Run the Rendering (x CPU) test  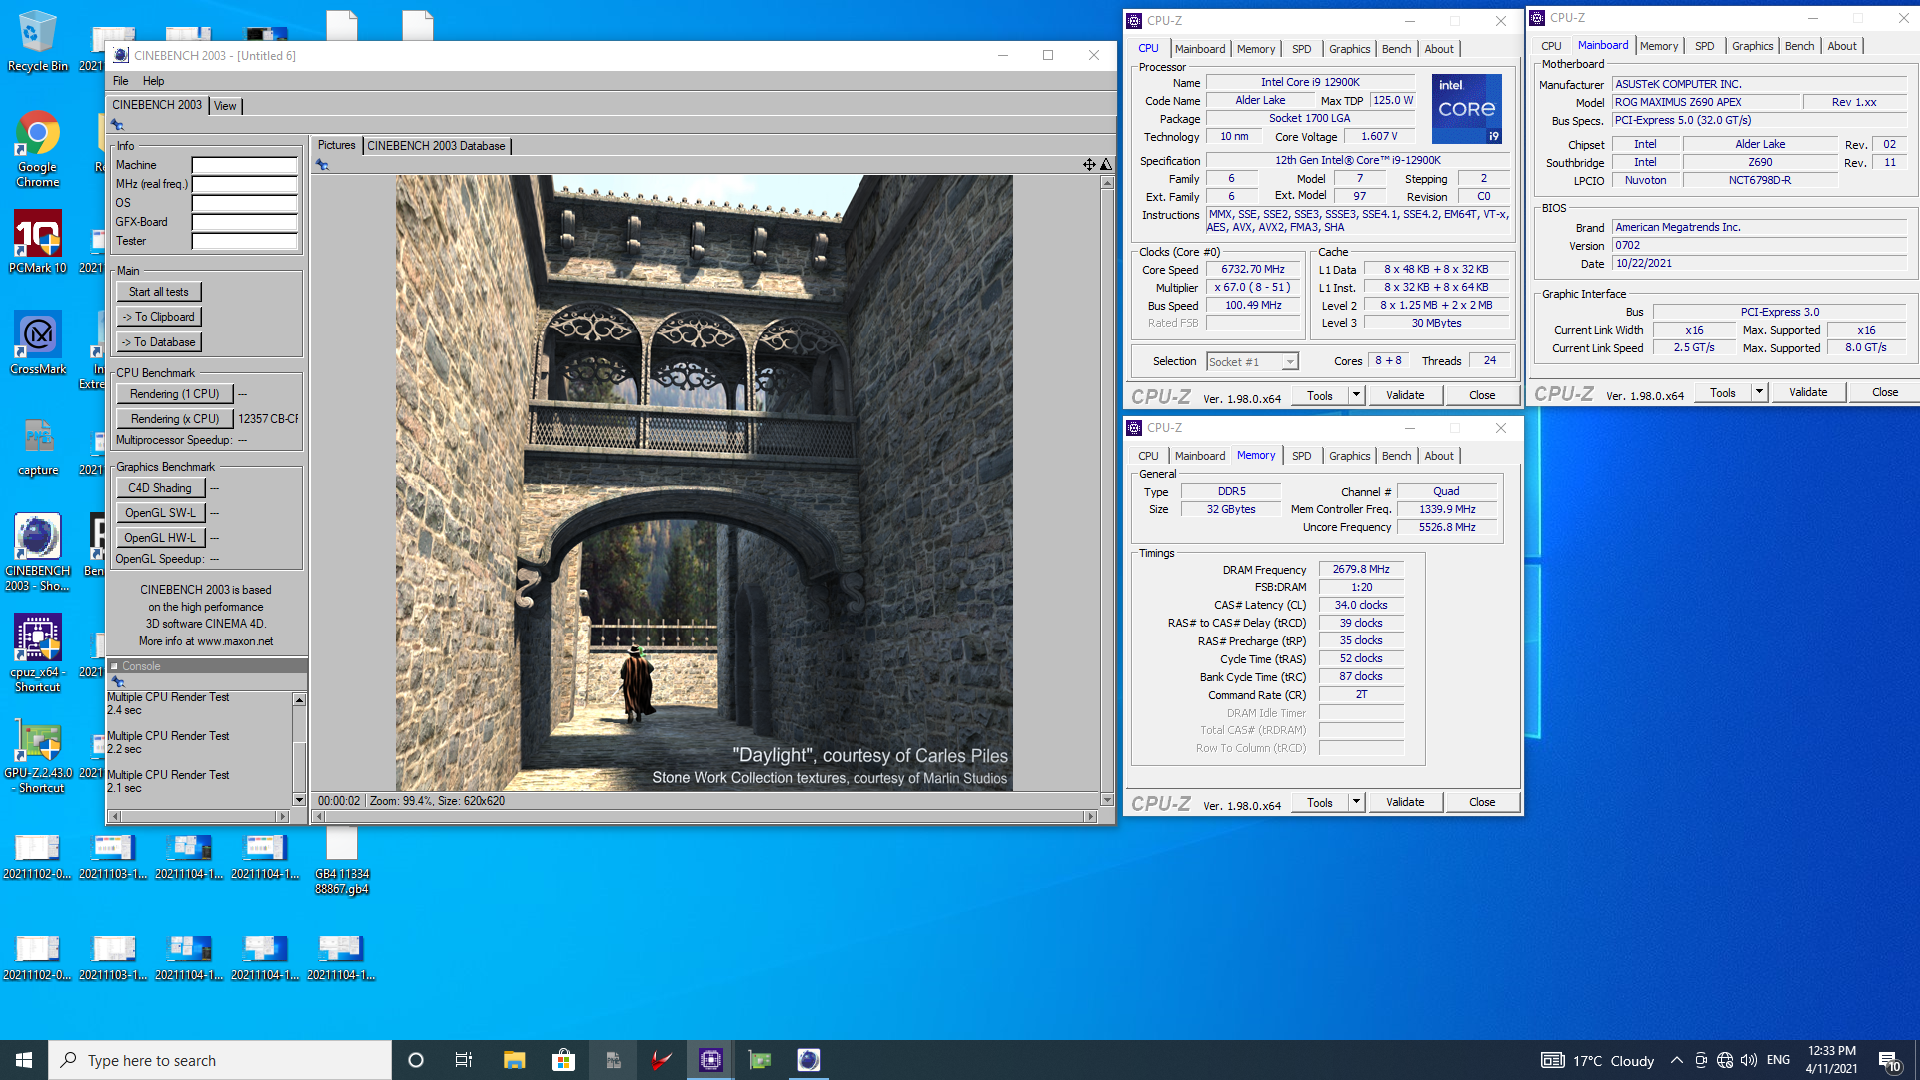click(175, 419)
